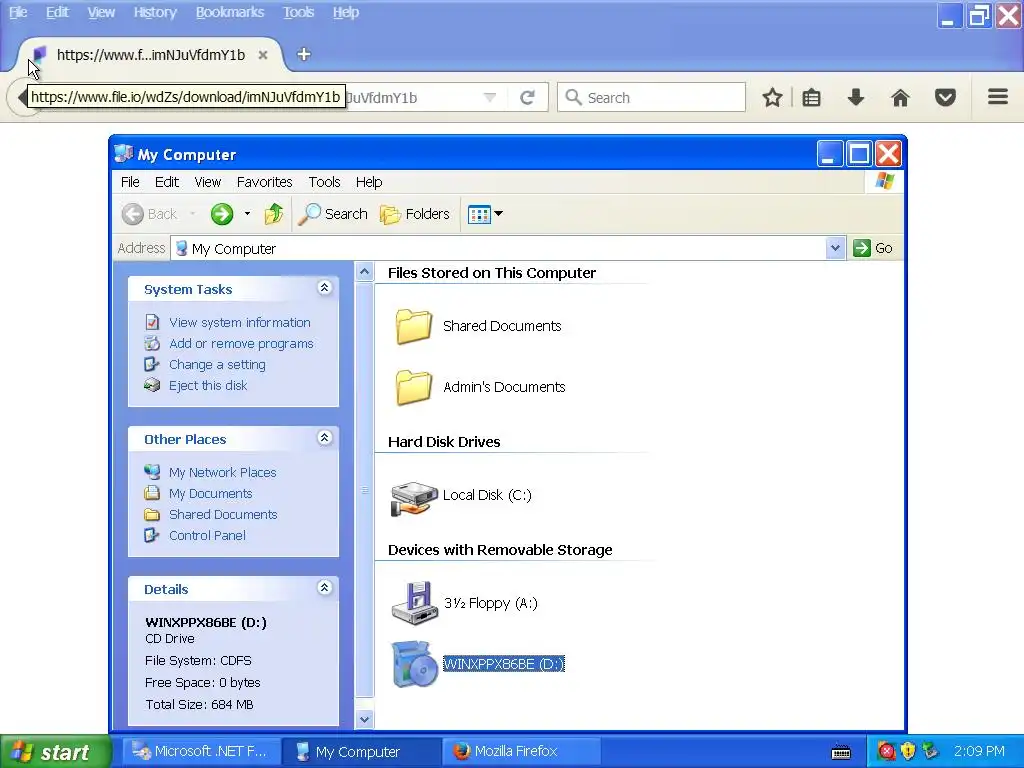Click the left pane scroll up arrow
This screenshot has height=768, width=1024.
click(x=364, y=271)
